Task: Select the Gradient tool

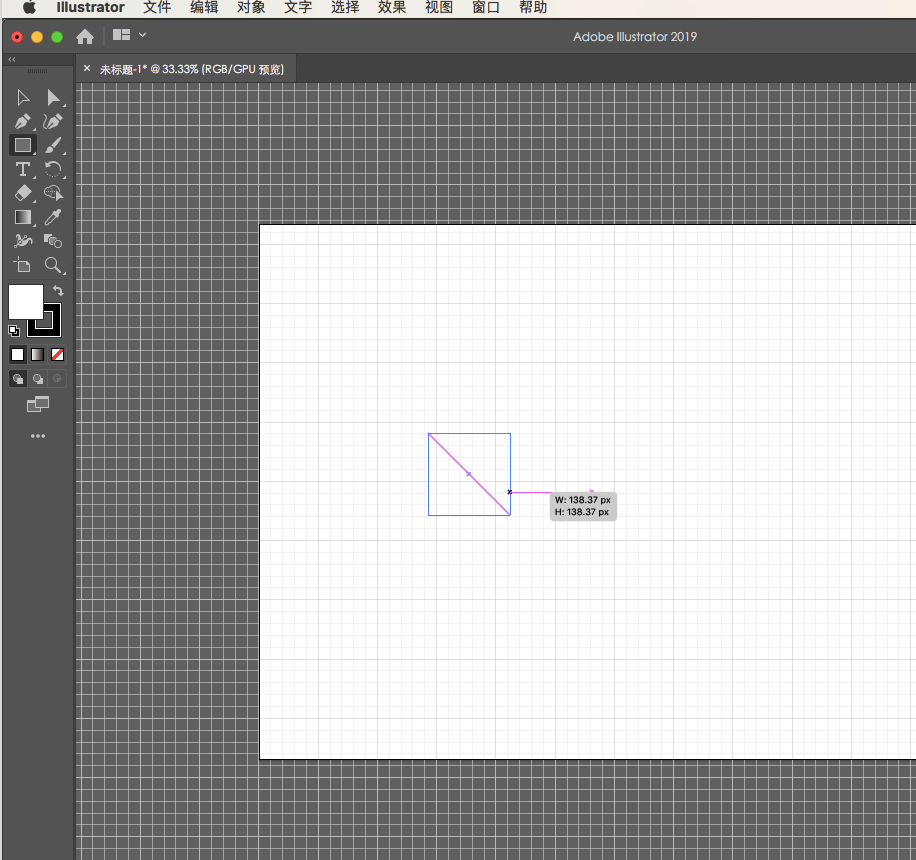Action: 23,217
